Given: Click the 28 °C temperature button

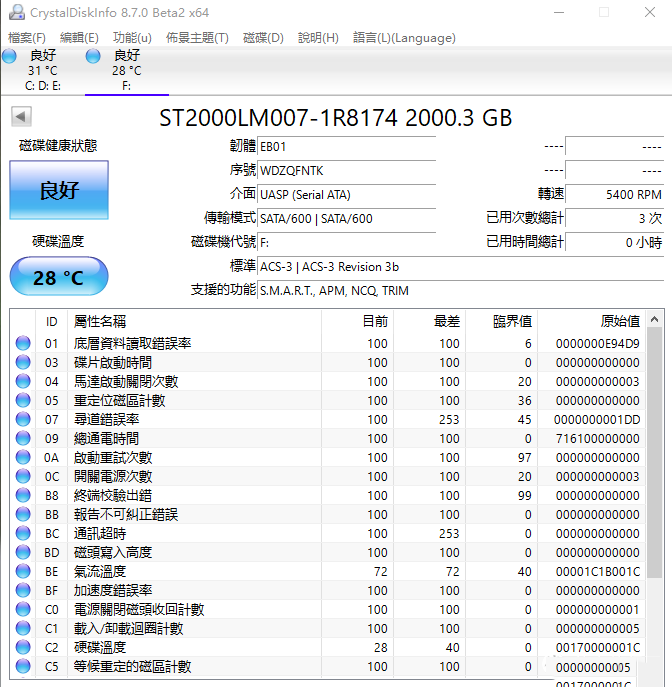Looking at the screenshot, I should point(58,277).
